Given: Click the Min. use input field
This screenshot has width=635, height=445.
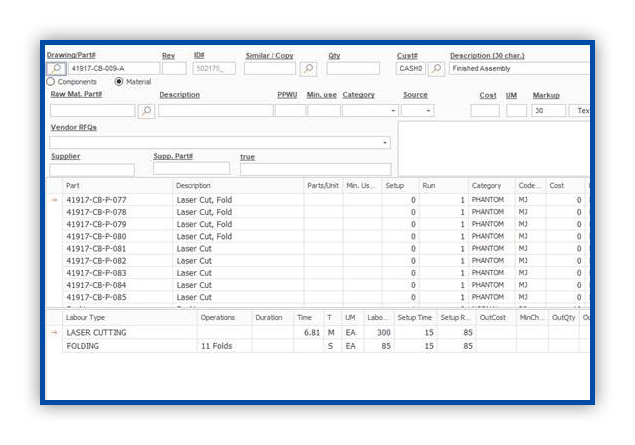Looking at the screenshot, I should pos(324,111).
